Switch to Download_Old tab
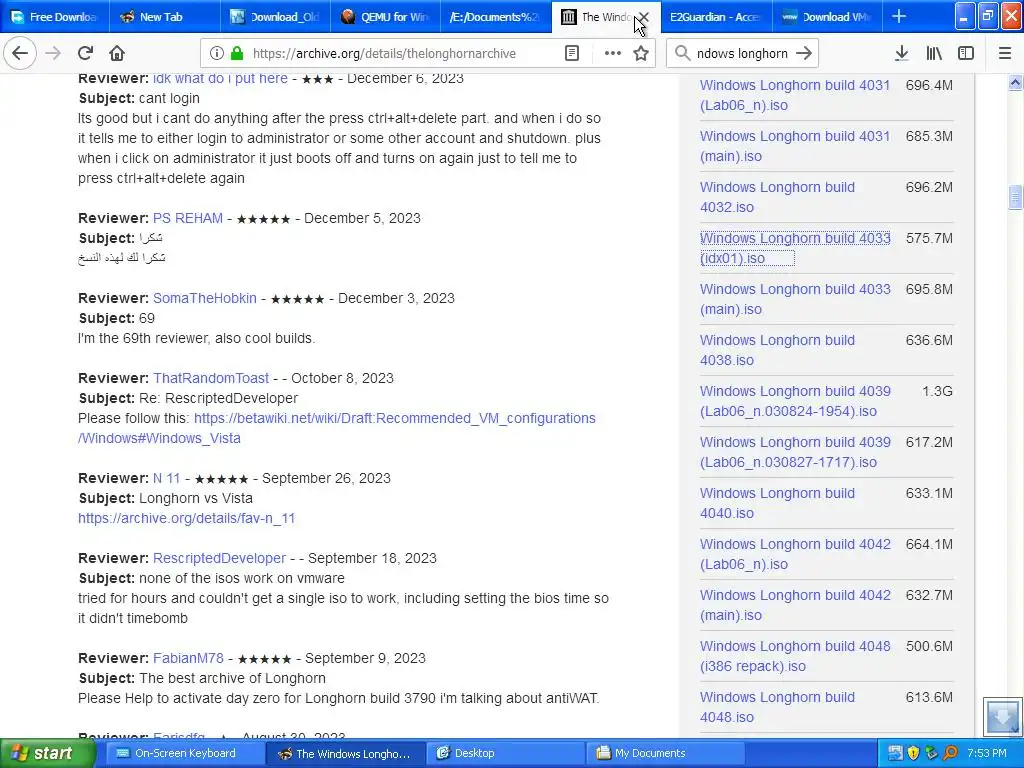The image size is (1024, 768). tap(276, 17)
